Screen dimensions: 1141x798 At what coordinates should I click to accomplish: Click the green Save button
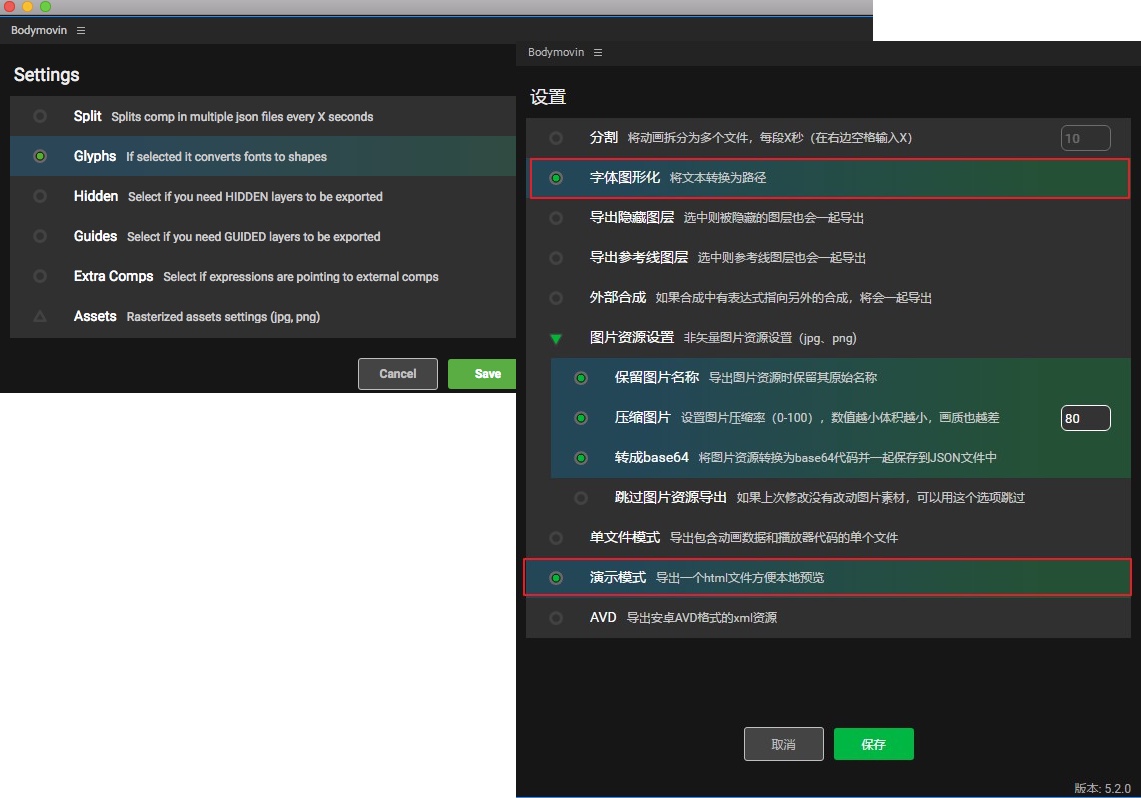tap(487, 373)
